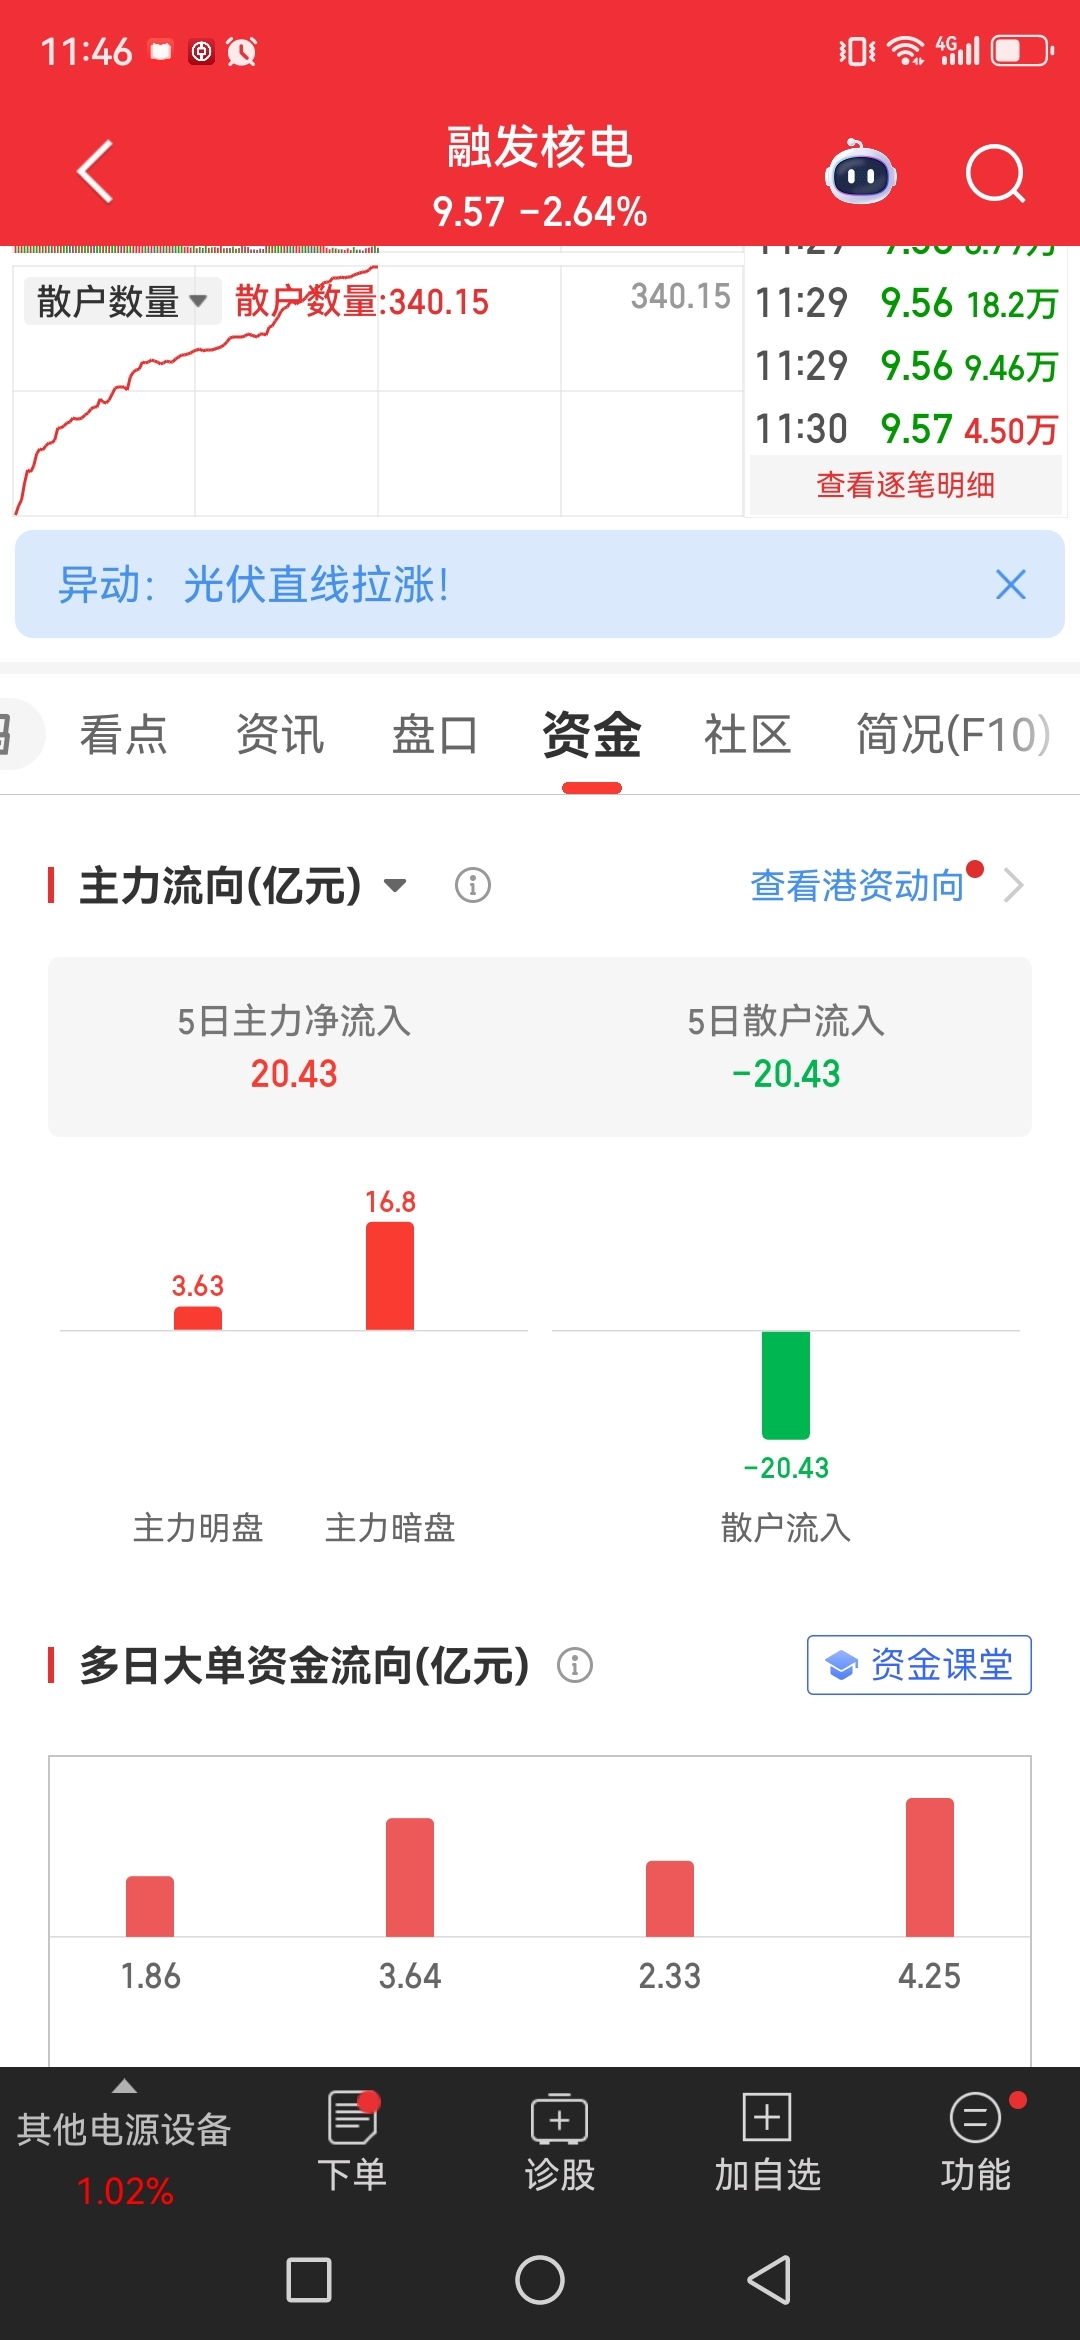Tap the search magnifier icon
The width and height of the screenshot is (1080, 2340).
995,174
